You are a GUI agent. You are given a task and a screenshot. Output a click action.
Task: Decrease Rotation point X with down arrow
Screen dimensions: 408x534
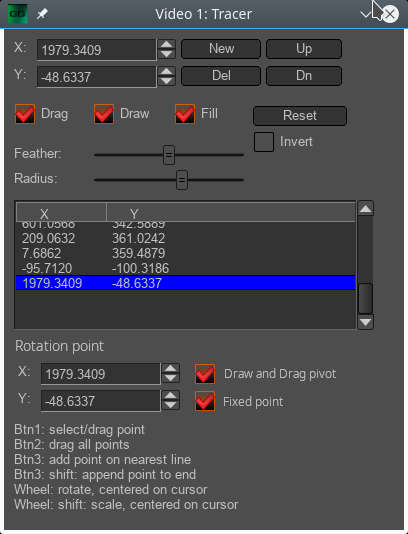170,378
